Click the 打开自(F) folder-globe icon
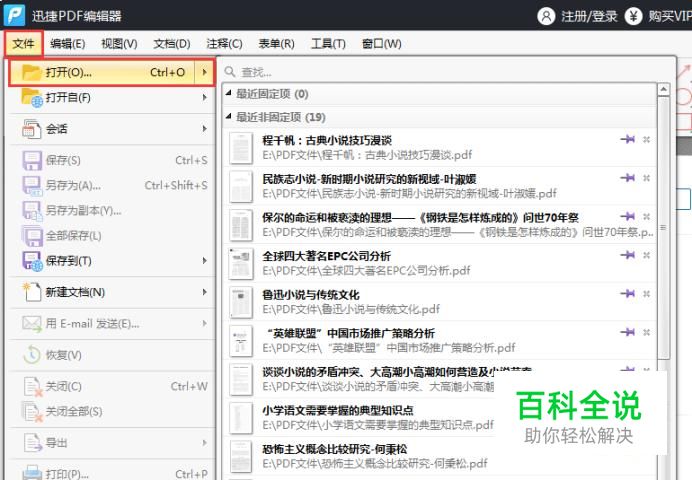Image resolution: width=692 pixels, height=480 pixels. 32,98
